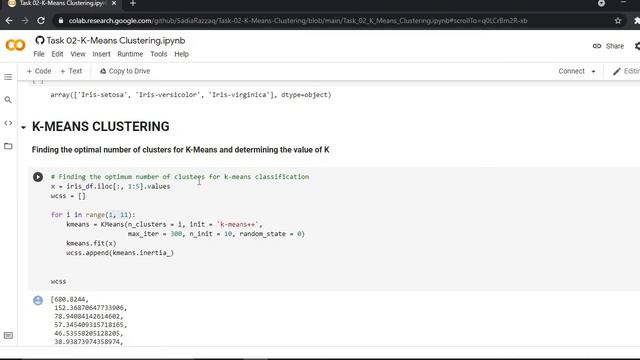Click the browser address bar URL

298,20
